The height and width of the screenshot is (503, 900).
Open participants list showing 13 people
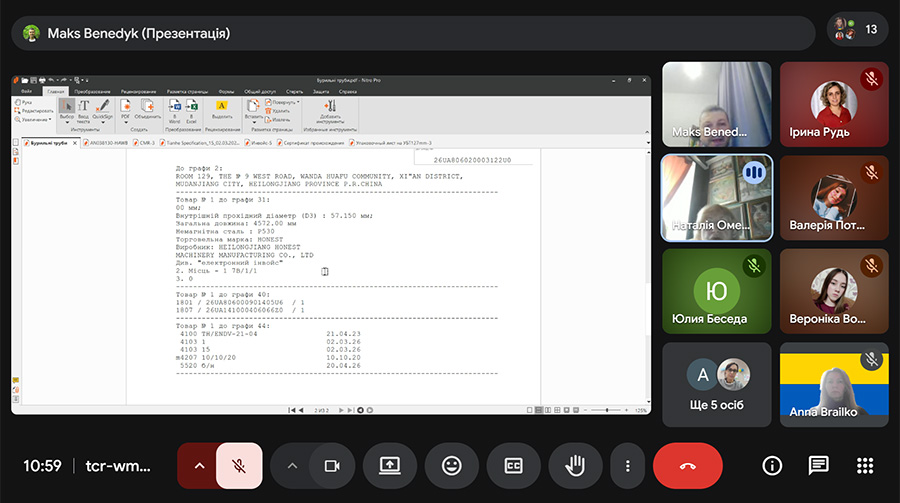tap(857, 30)
